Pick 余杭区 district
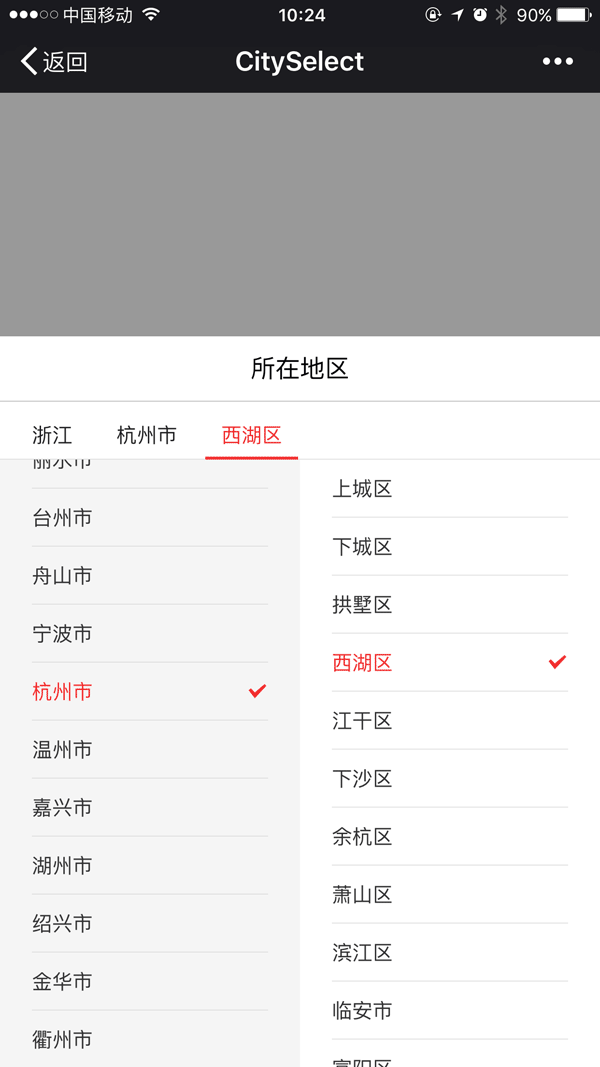 tap(450, 836)
